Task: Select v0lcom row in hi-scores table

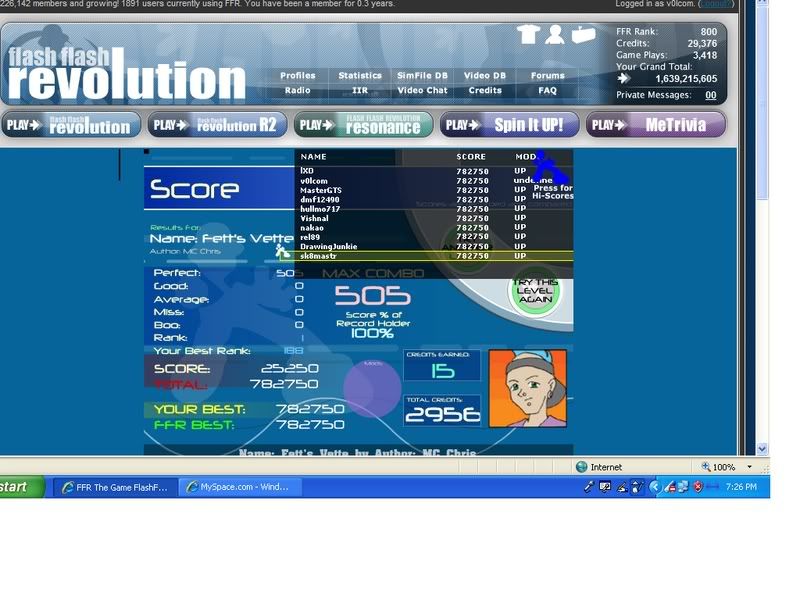Action: pos(434,181)
